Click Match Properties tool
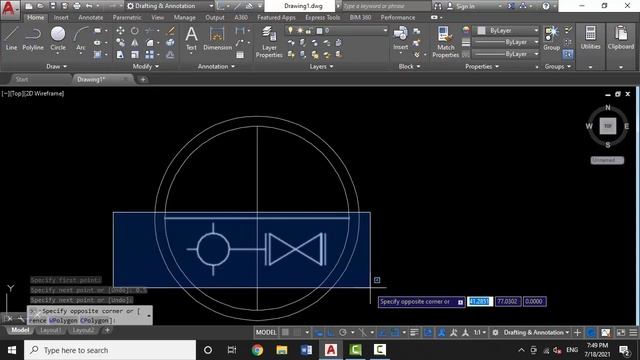 445,42
